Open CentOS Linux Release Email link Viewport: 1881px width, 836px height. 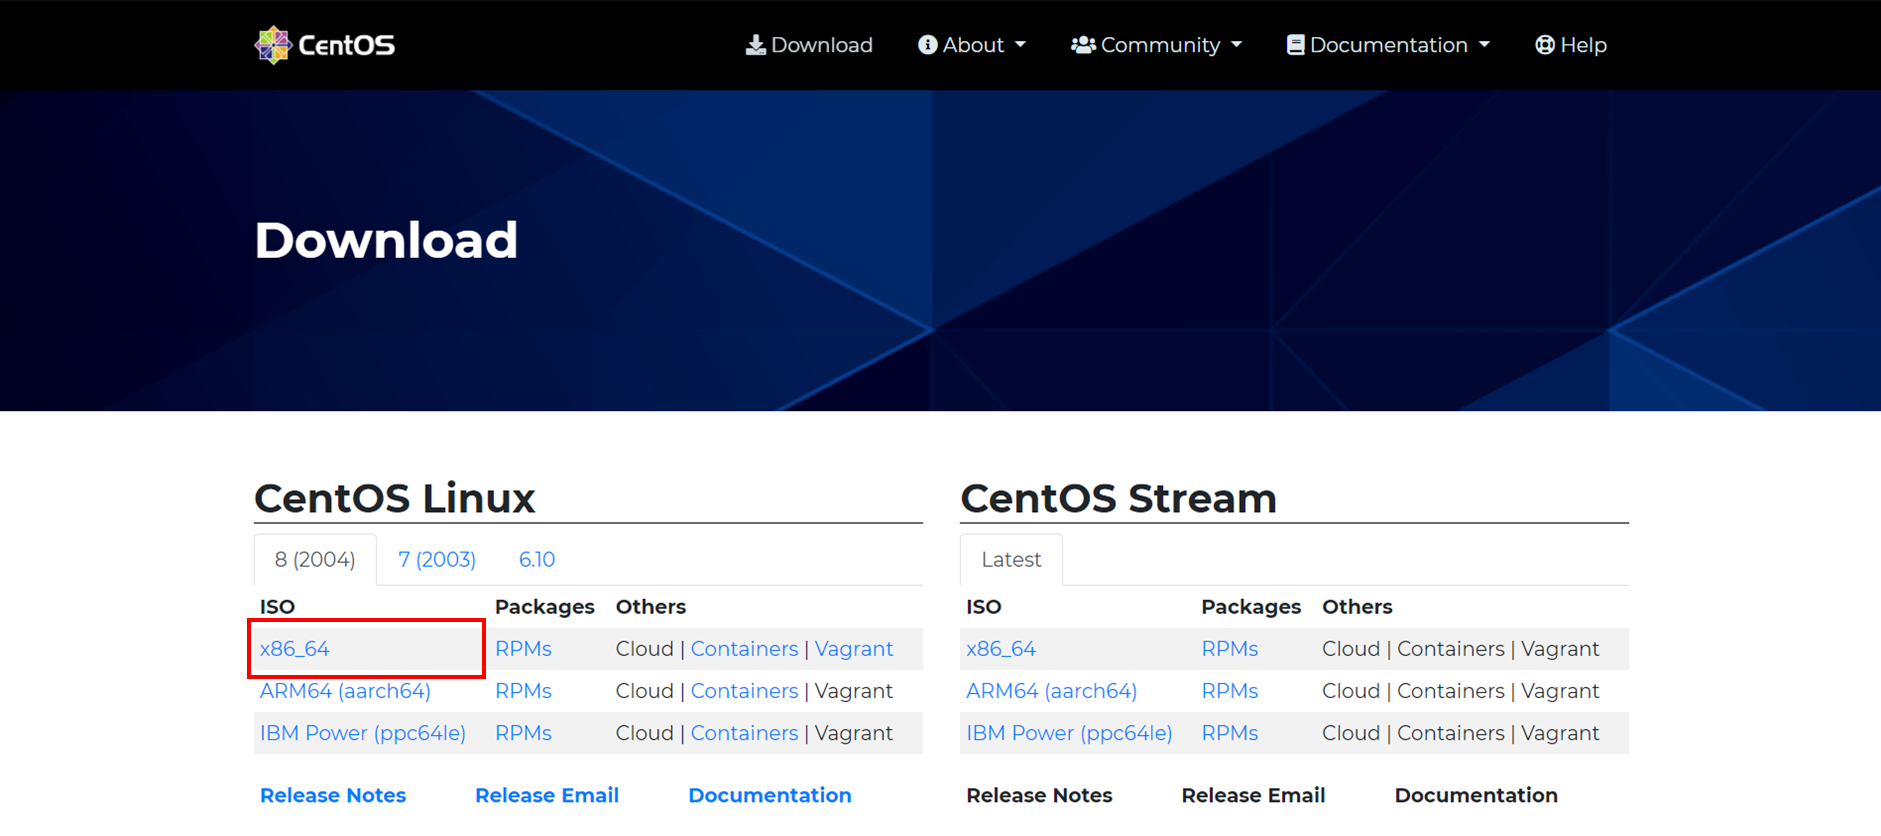(x=547, y=795)
